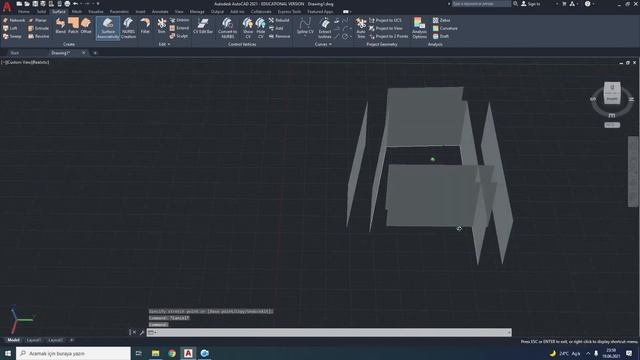The image size is (640, 360).
Task: Select Draft analysis
Action: [441, 36]
